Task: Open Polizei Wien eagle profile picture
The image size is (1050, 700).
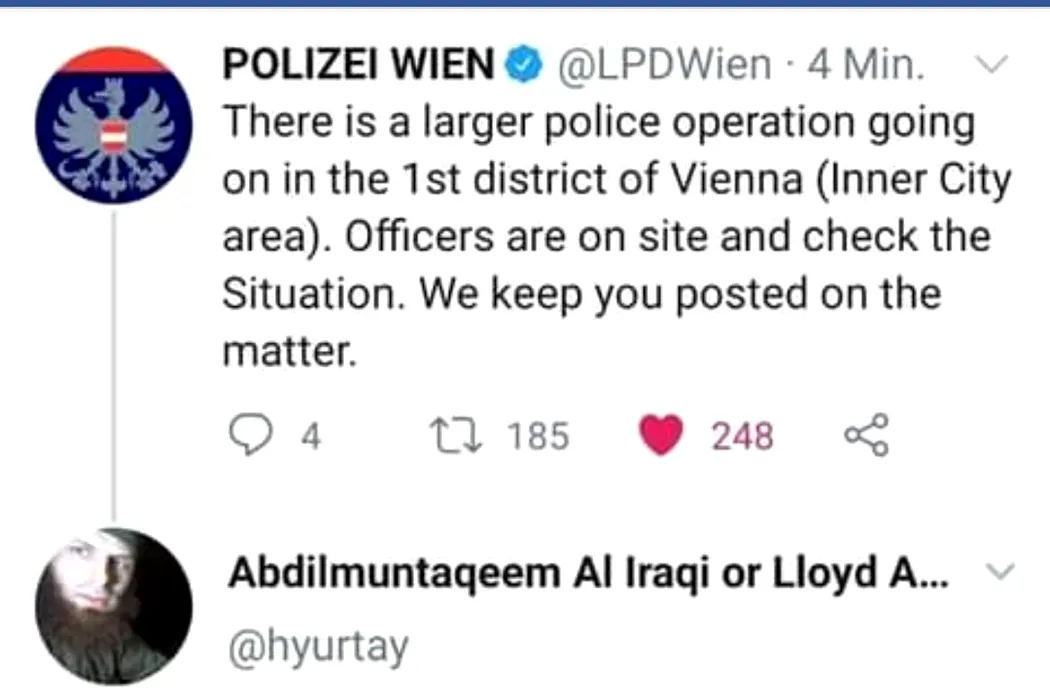Action: [114, 125]
